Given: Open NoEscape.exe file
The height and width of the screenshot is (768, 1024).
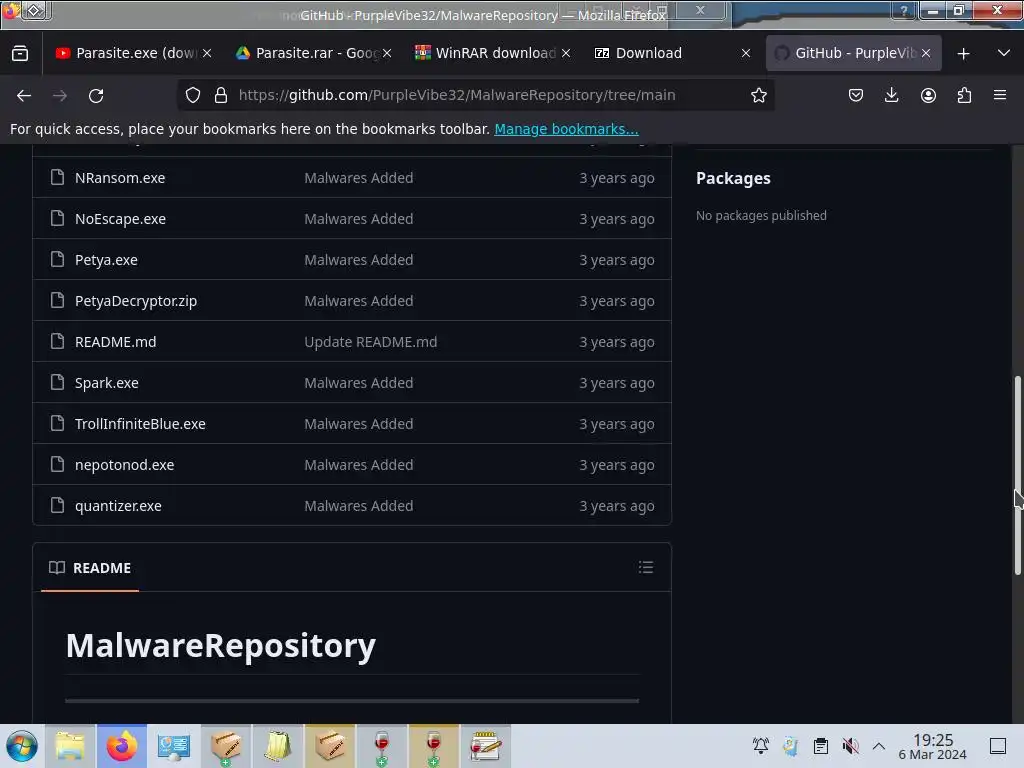Looking at the screenshot, I should (x=120, y=219).
